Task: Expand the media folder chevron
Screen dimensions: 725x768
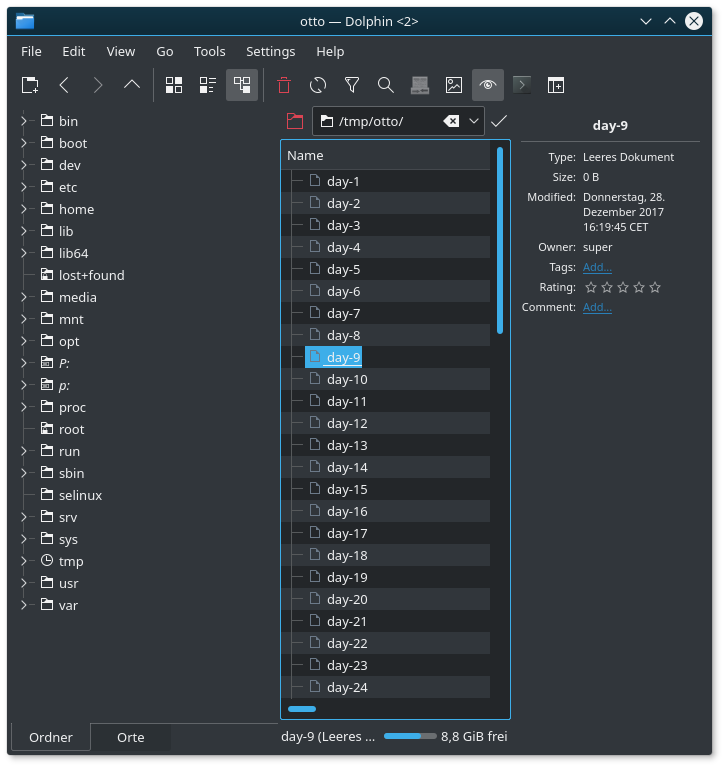Action: [x=24, y=297]
